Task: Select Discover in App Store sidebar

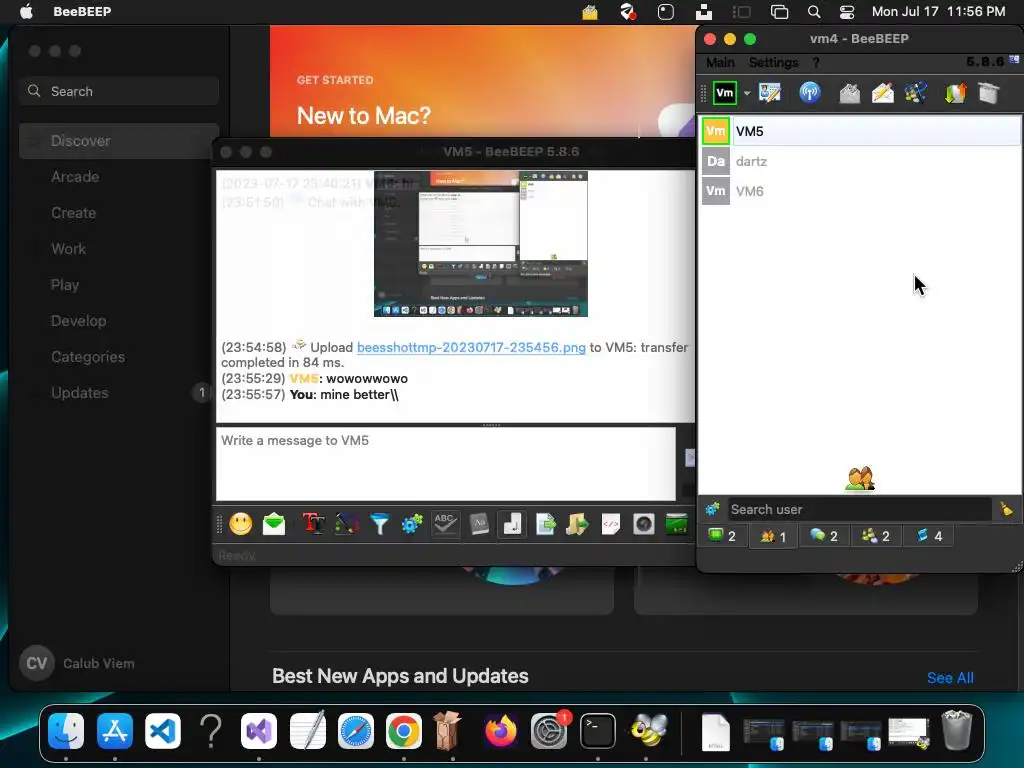Action: (119, 141)
